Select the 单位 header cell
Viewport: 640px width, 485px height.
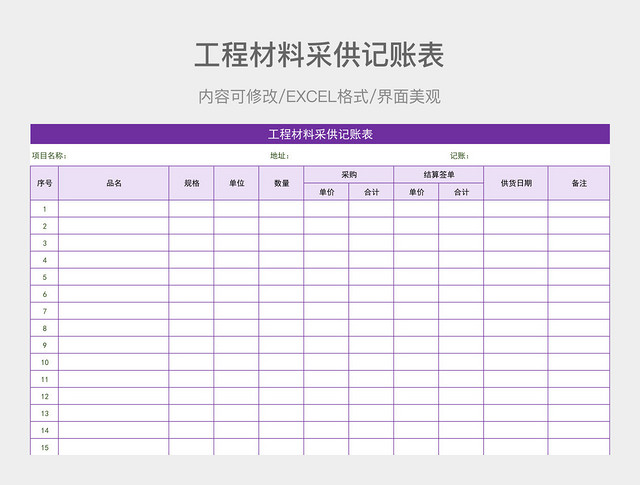tap(236, 183)
